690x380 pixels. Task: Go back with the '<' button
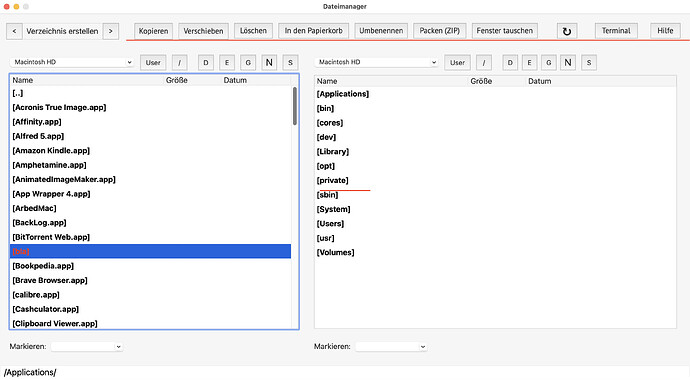tap(14, 31)
